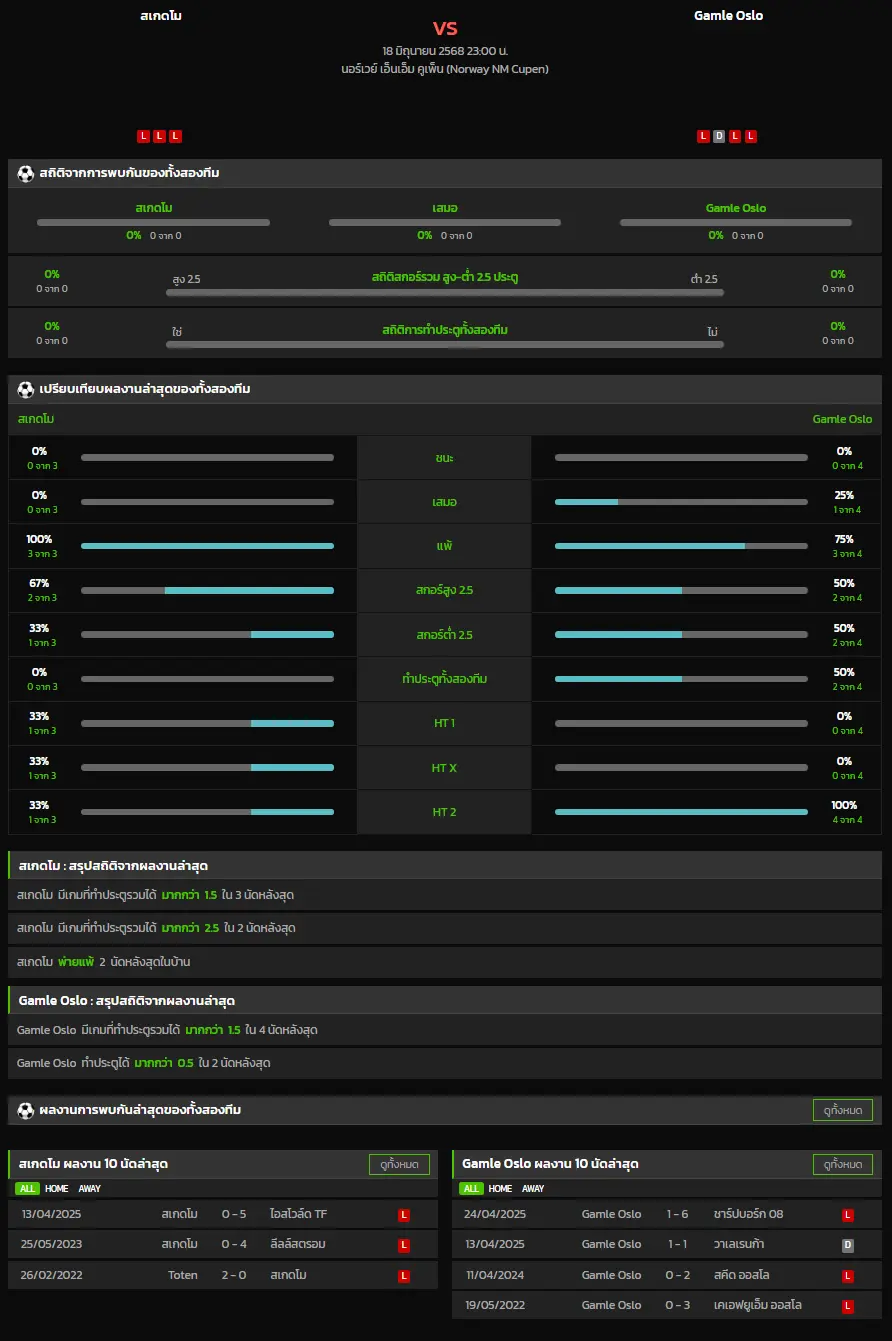
Task: Click the L result badge on the 25/05/2023 row
Action: [x=405, y=1245]
